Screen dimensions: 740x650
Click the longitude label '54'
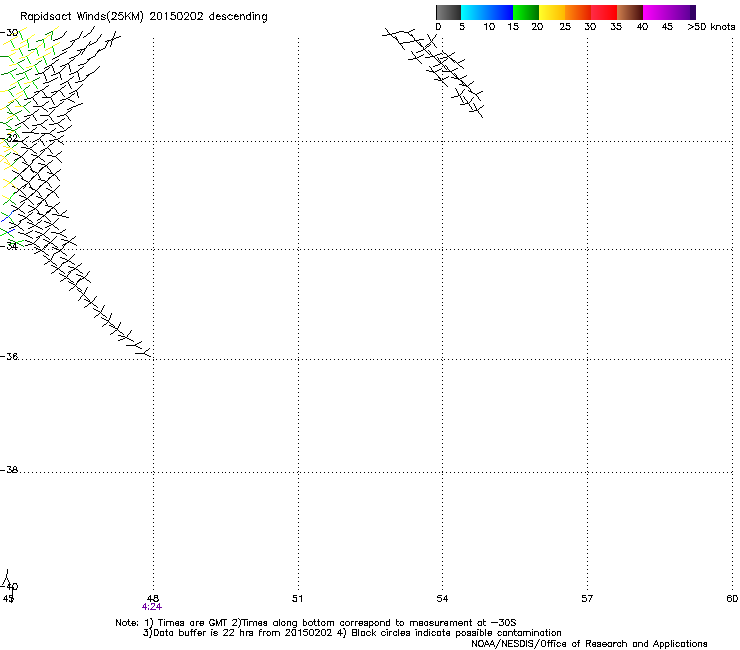pyautogui.click(x=442, y=599)
